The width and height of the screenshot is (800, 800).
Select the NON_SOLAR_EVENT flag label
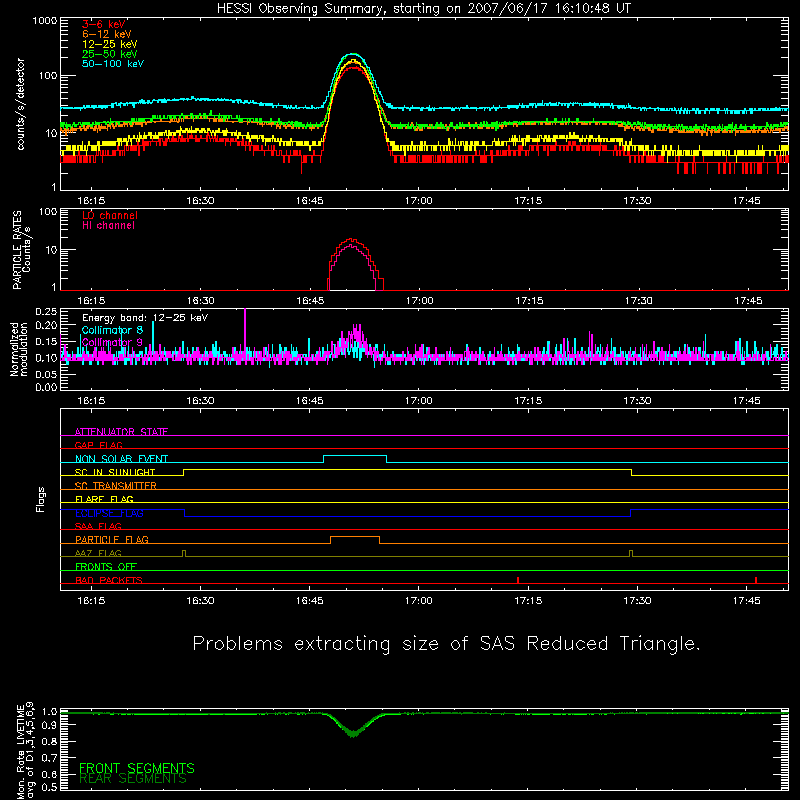pos(121,459)
